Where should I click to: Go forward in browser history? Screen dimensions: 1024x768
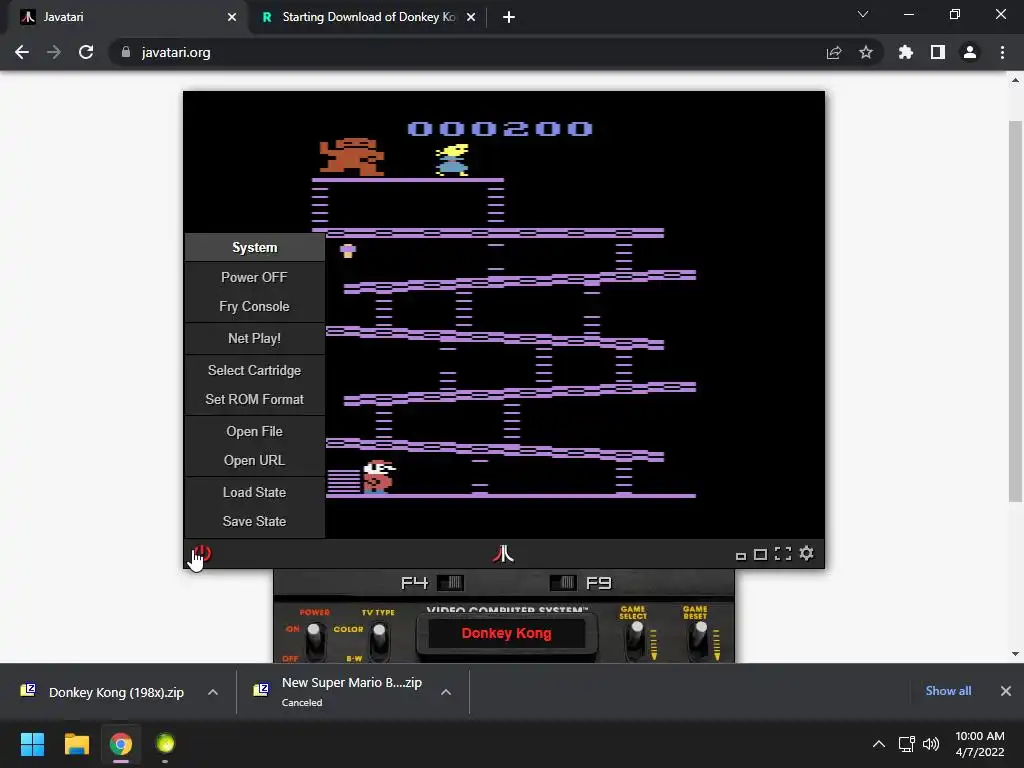coord(54,52)
